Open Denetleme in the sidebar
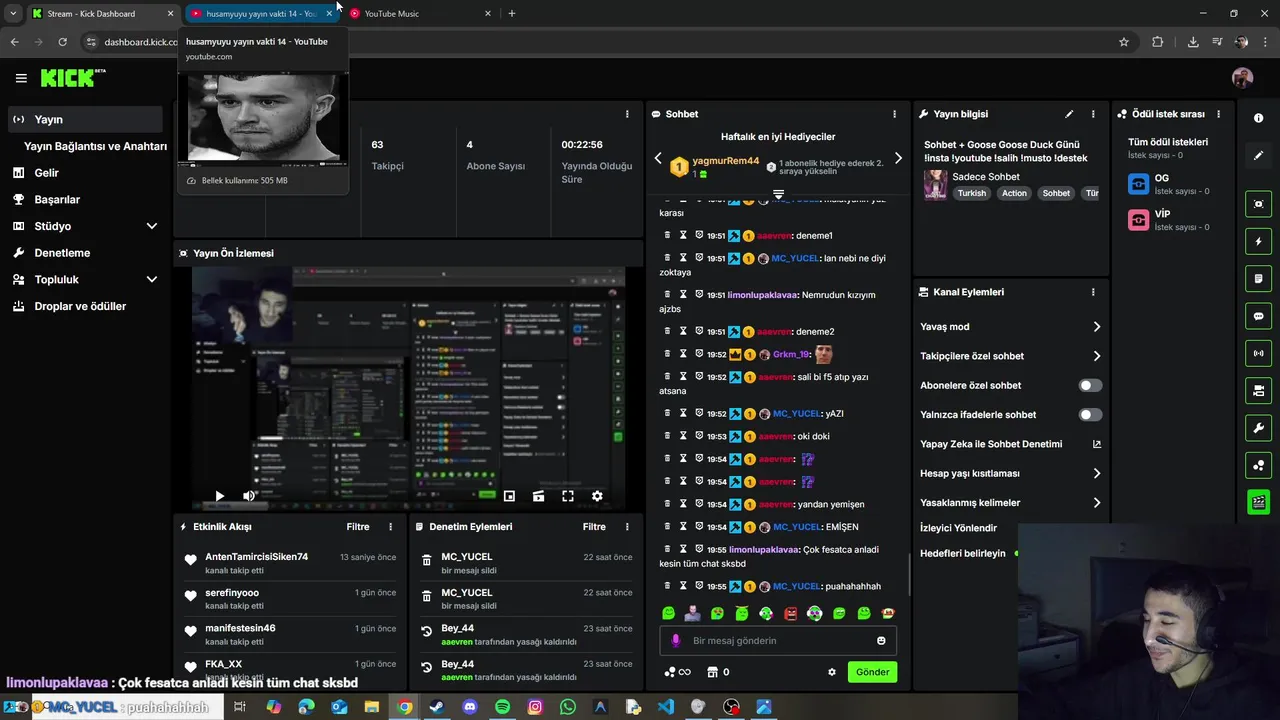The image size is (1280, 720). coord(86,253)
